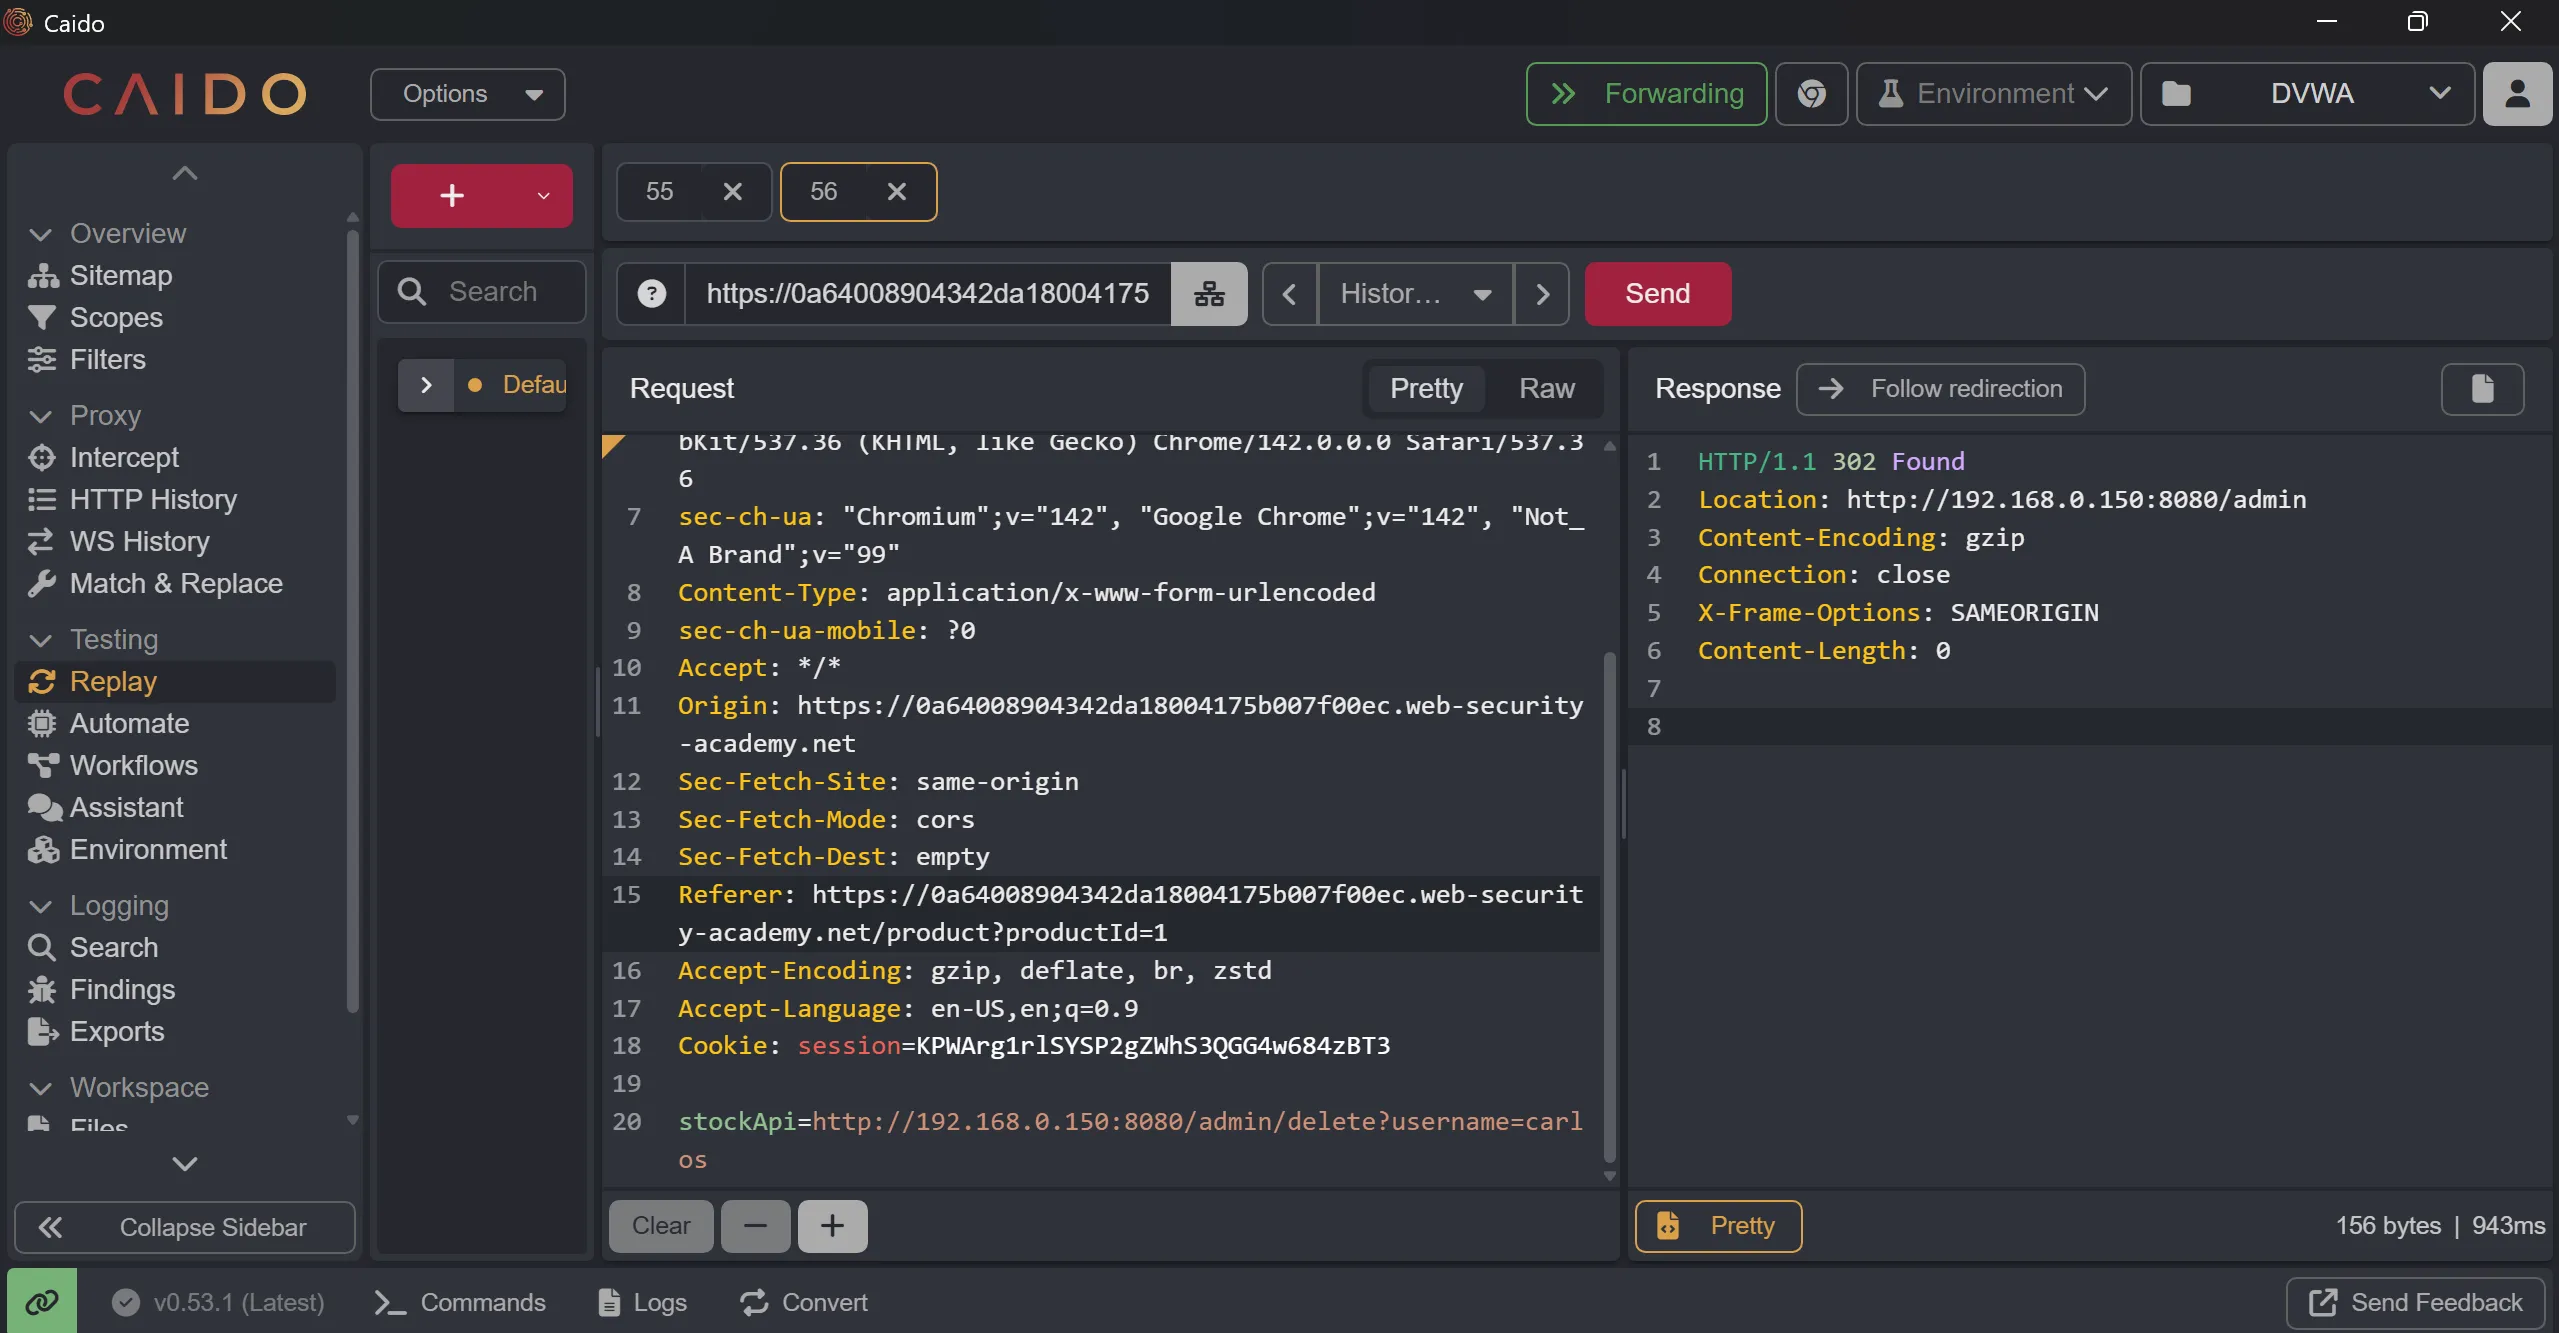2559x1333 pixels.
Task: Expand the Default collection chevron
Action: click(426, 385)
